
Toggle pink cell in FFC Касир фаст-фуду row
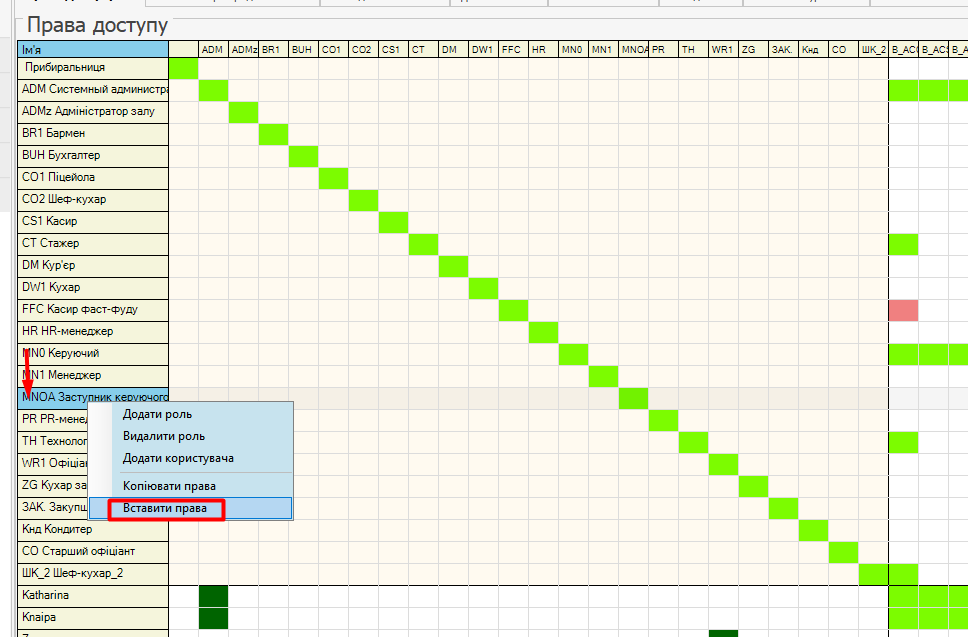(x=902, y=310)
